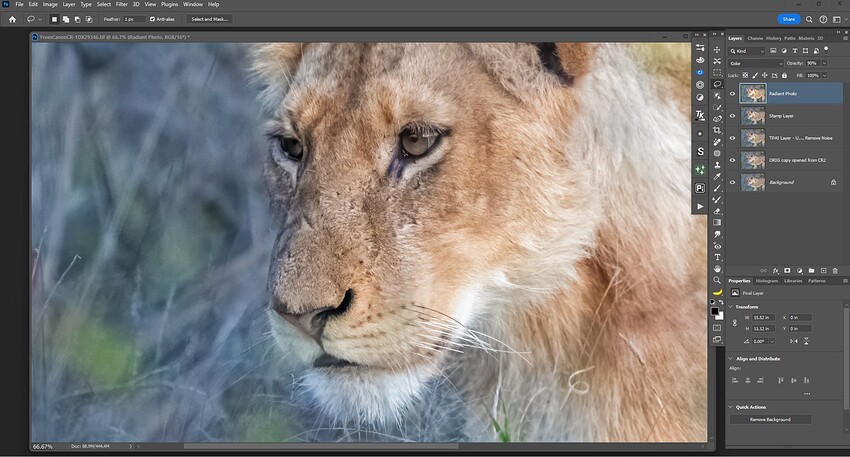Collapse the Transform section
This screenshot has height=457, width=850.
point(731,307)
